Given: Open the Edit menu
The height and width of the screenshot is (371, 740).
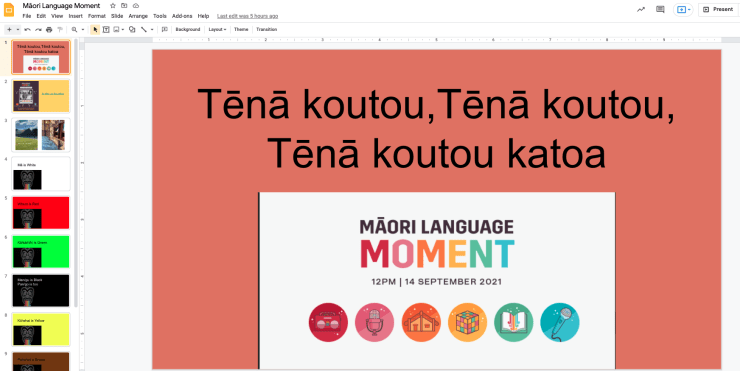Looking at the screenshot, I should 42,16.
